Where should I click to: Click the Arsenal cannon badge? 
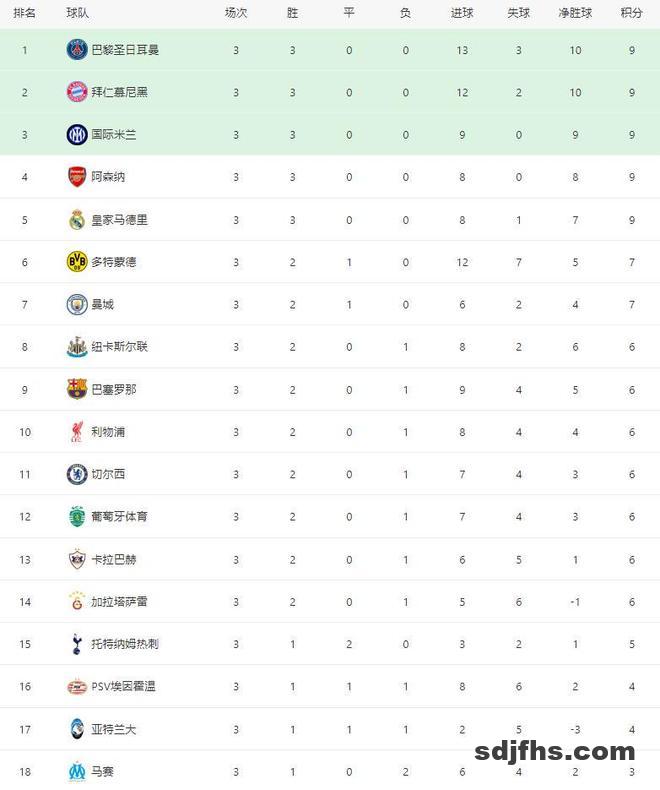tap(77, 177)
